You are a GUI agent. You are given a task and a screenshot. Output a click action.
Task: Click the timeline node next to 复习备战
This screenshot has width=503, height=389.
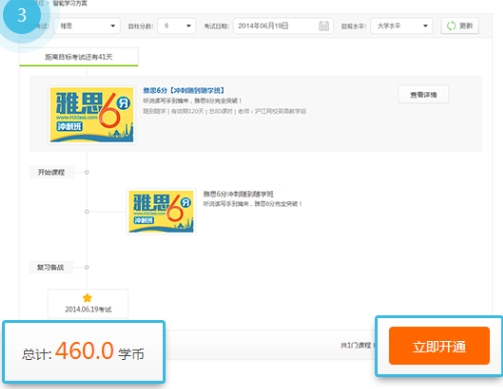tap(87, 267)
